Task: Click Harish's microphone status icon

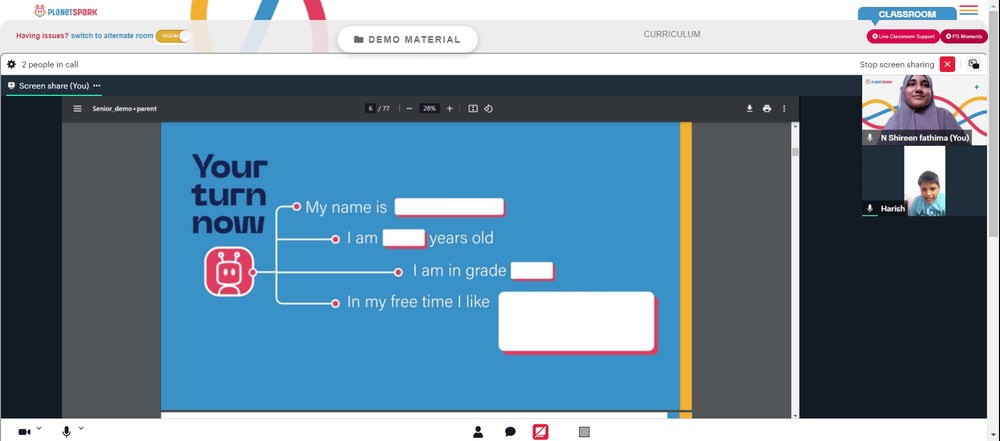Action: click(x=870, y=209)
